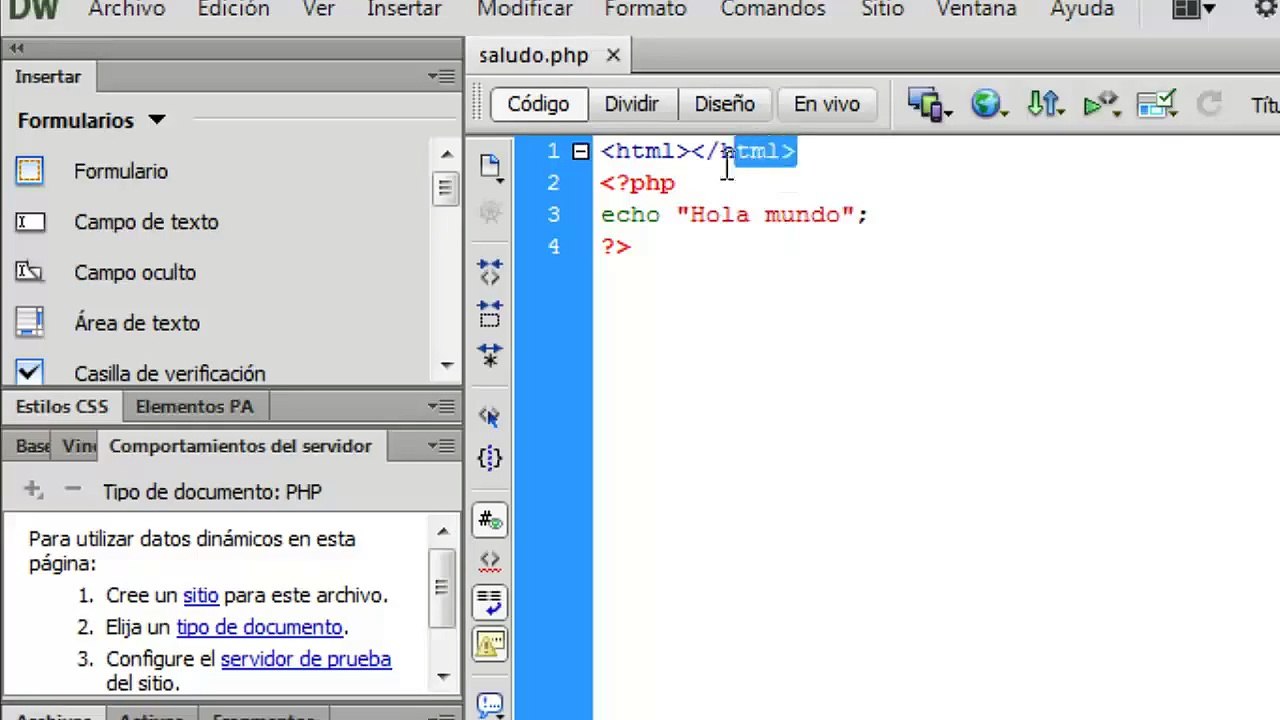
Task: Click the tipo de documento link
Action: [x=259, y=627]
